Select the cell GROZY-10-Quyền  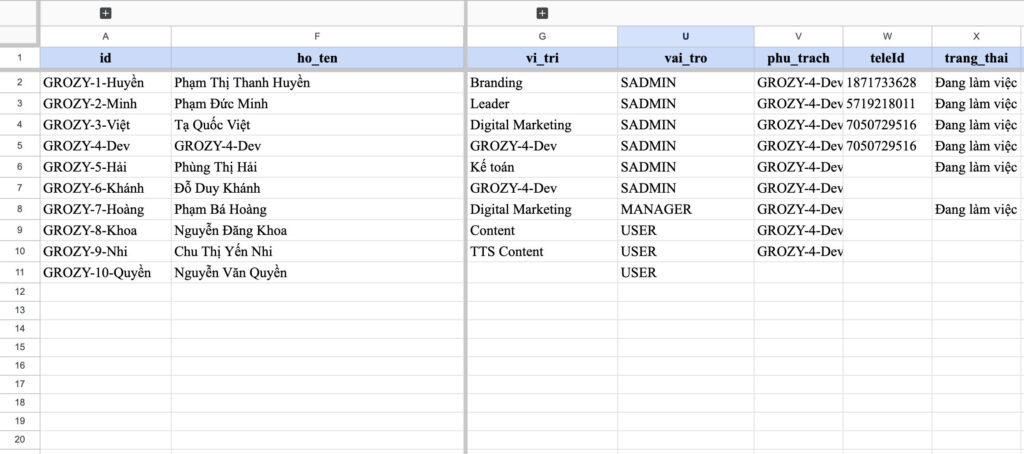pos(97,272)
